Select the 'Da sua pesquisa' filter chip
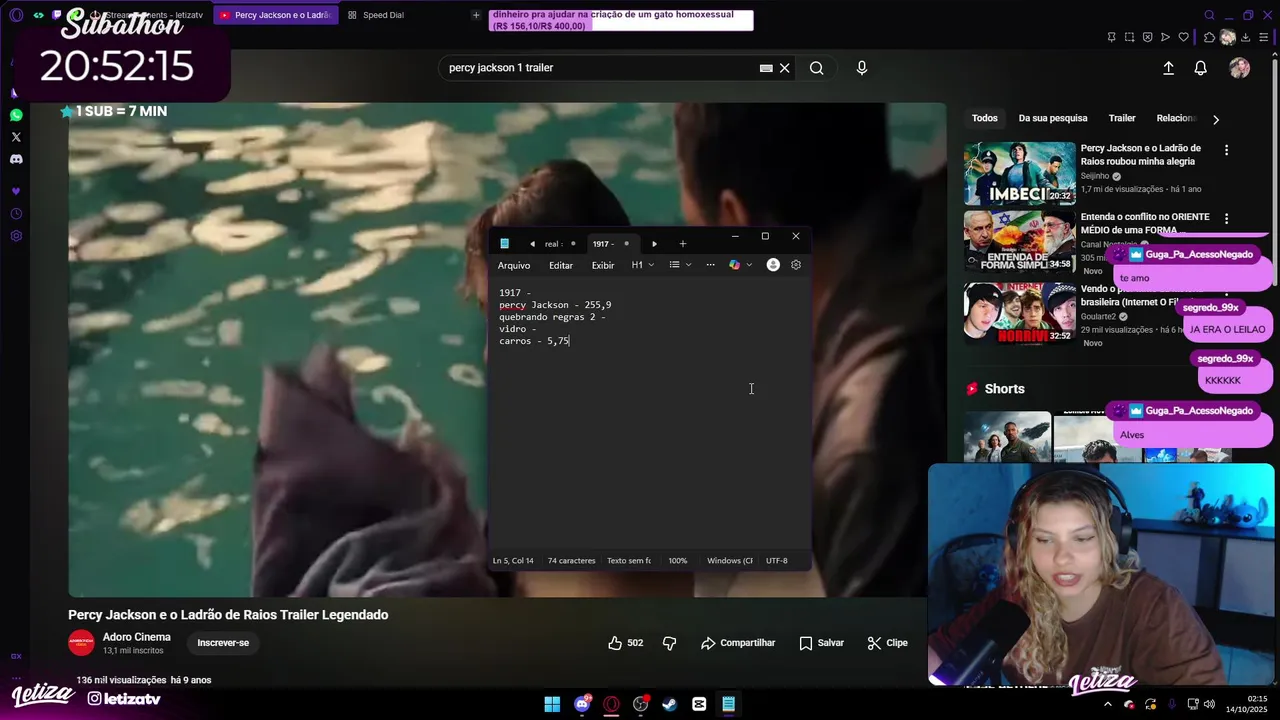The height and width of the screenshot is (720, 1280). click(1053, 118)
